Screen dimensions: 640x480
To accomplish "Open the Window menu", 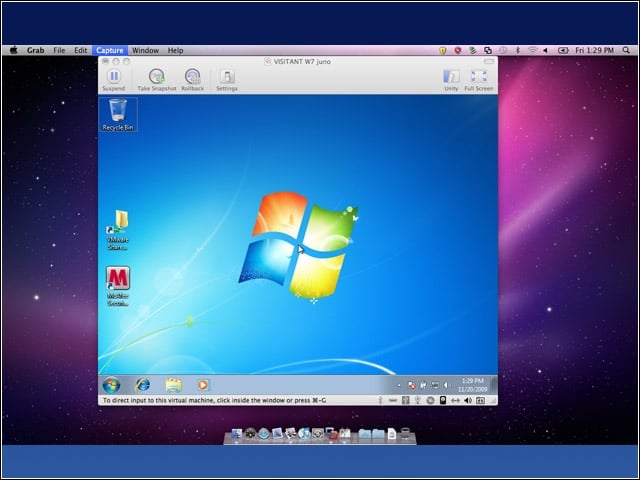I will point(145,50).
